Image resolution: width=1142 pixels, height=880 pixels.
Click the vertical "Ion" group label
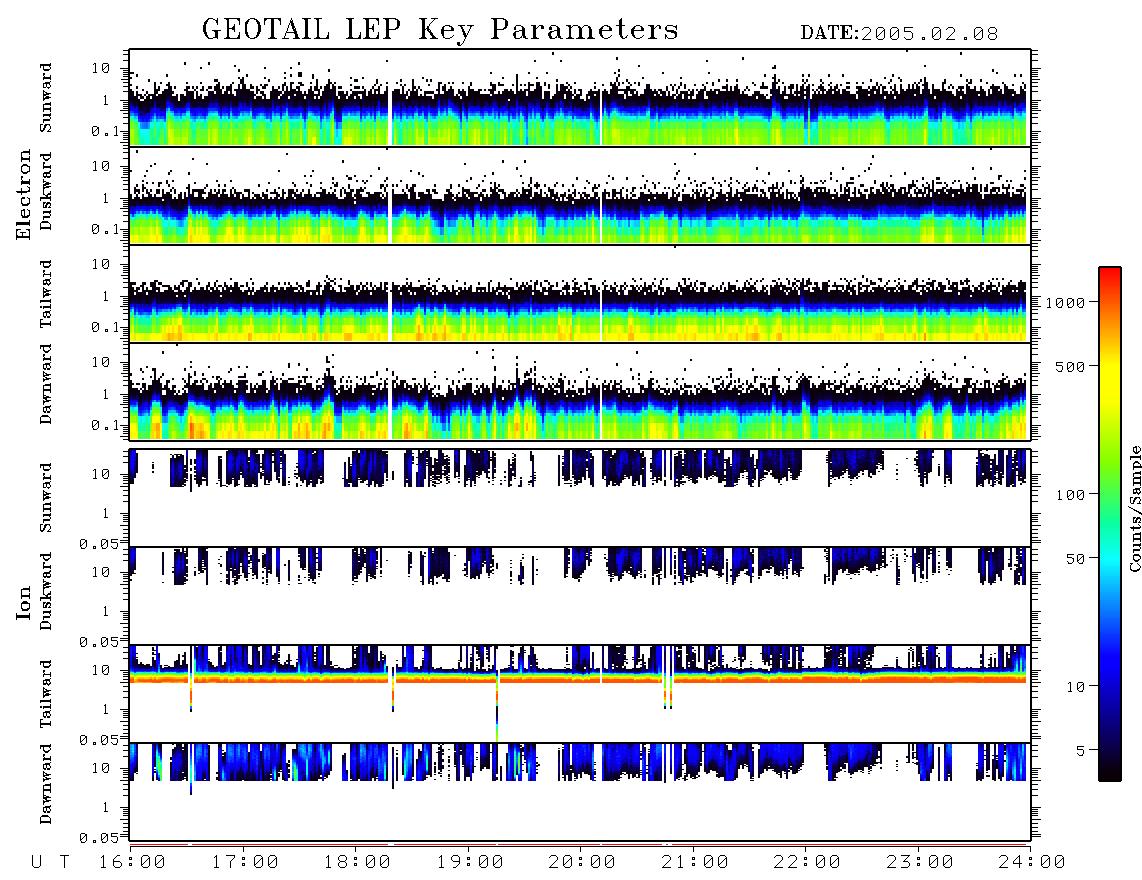click(24, 602)
